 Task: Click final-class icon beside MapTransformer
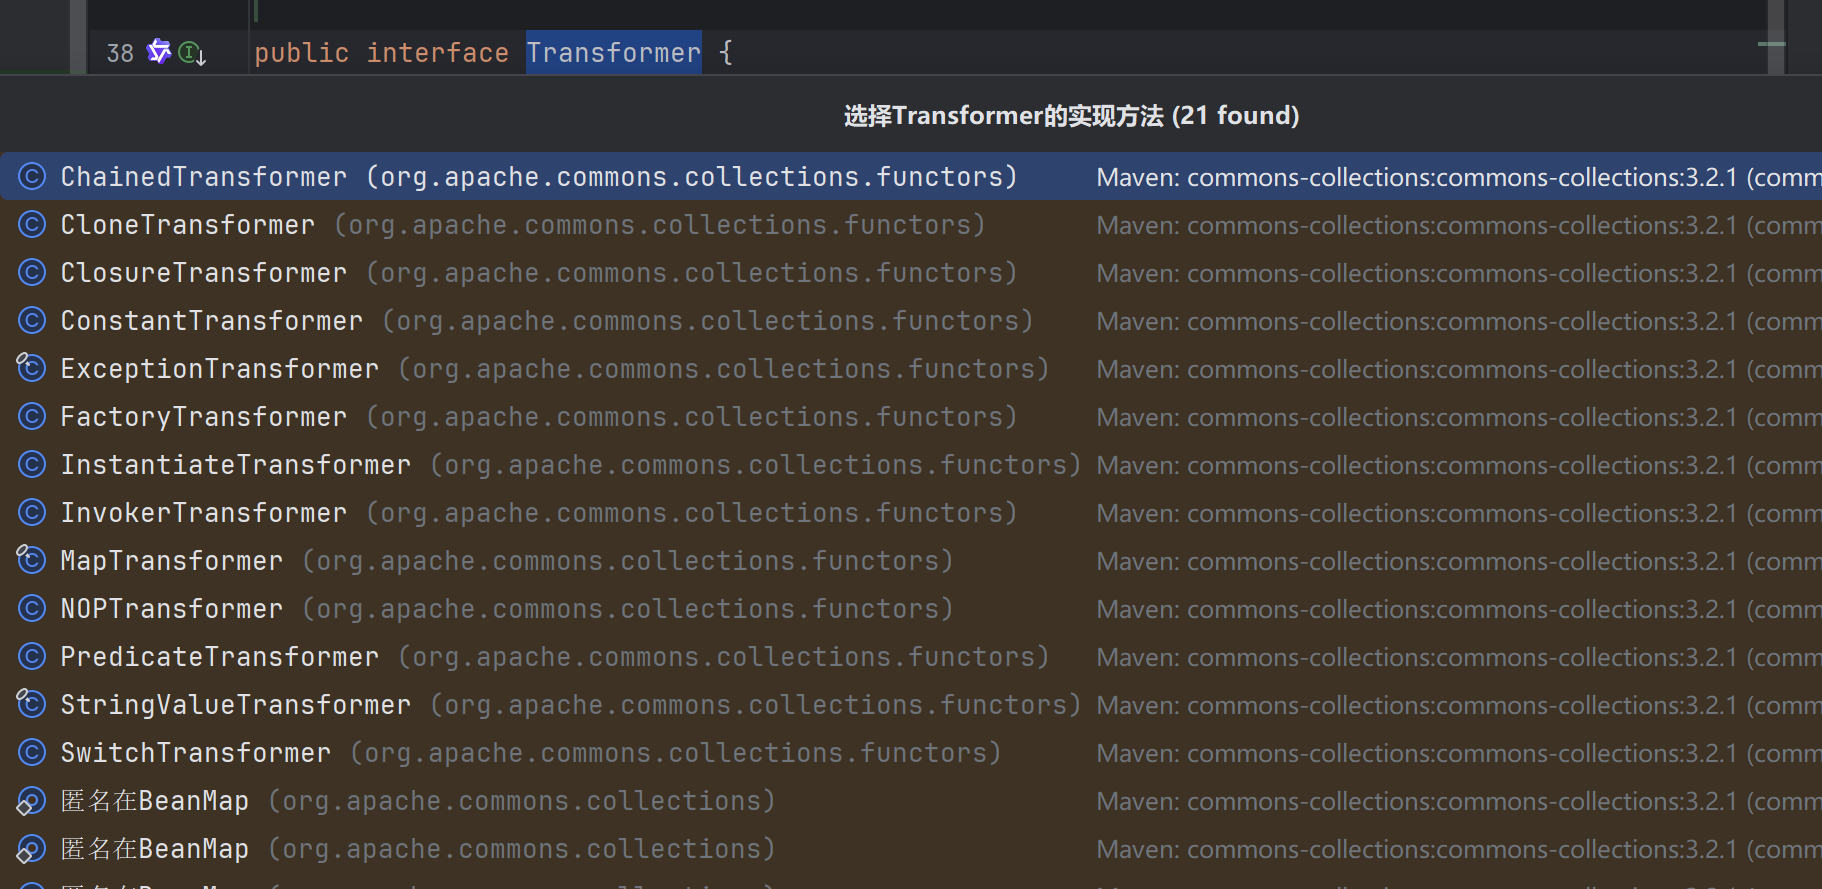coord(31,560)
